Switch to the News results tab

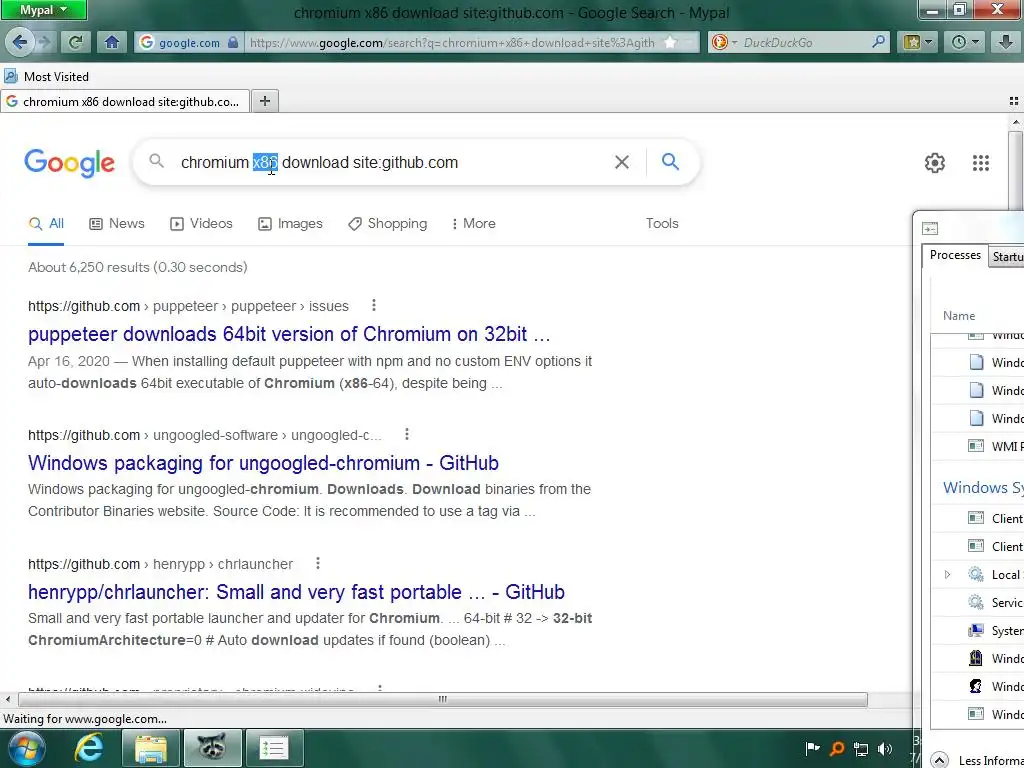(x=116, y=223)
